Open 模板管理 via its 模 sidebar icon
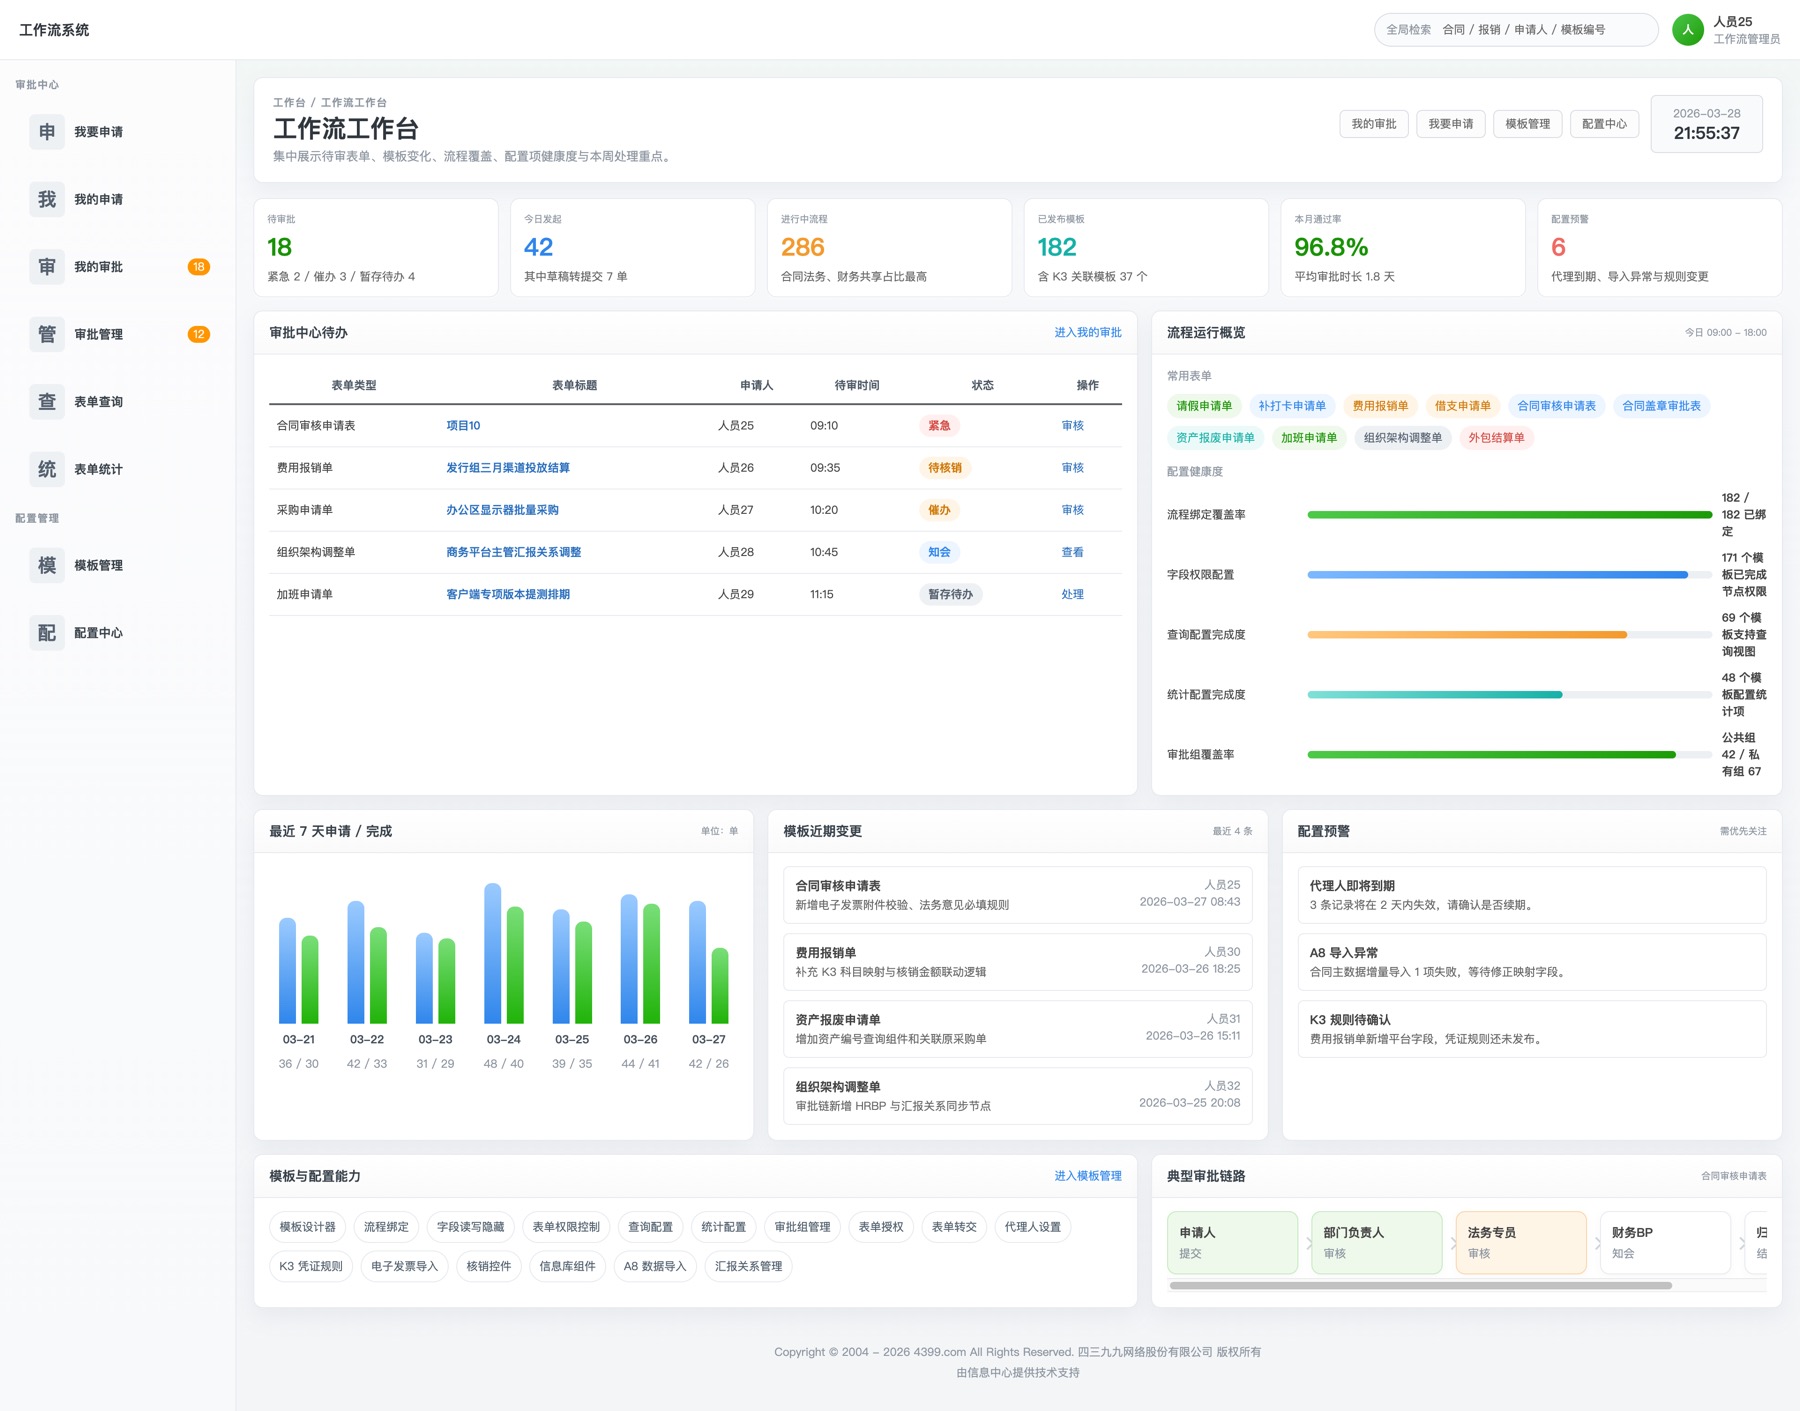Viewport: 1800px width, 1411px height. click(x=47, y=565)
